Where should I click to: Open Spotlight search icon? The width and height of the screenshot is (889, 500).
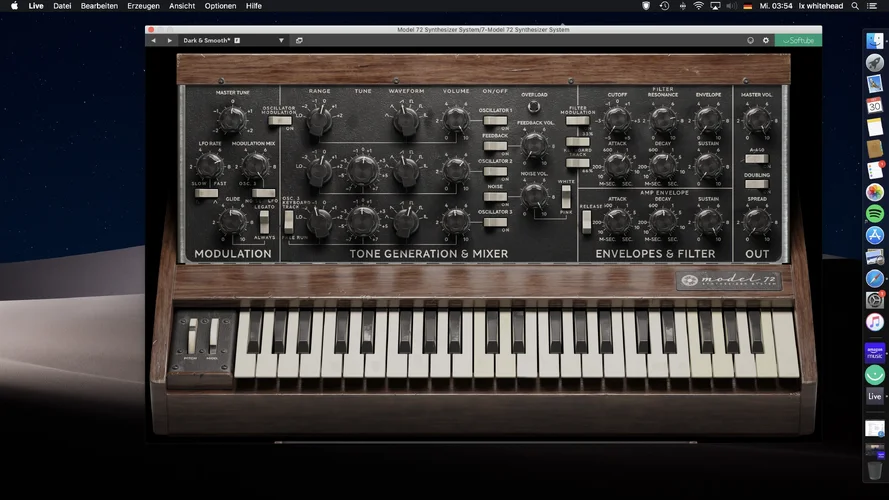(x=855, y=6)
